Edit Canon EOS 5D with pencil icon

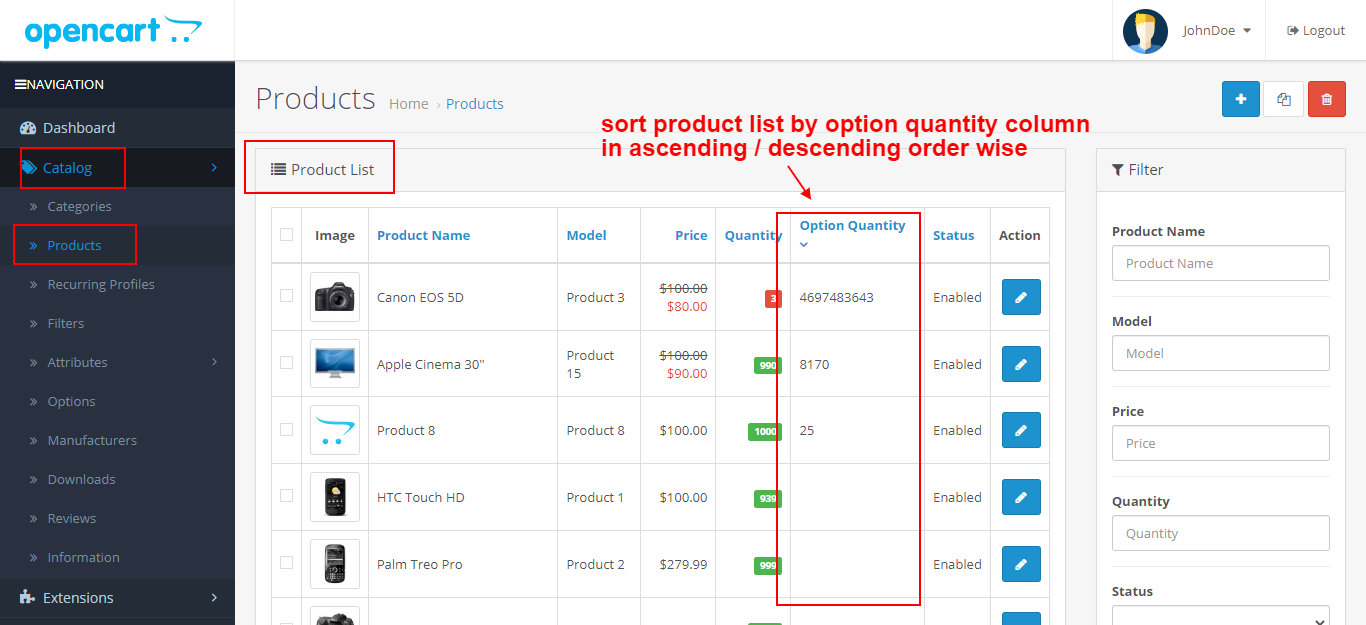click(1020, 297)
